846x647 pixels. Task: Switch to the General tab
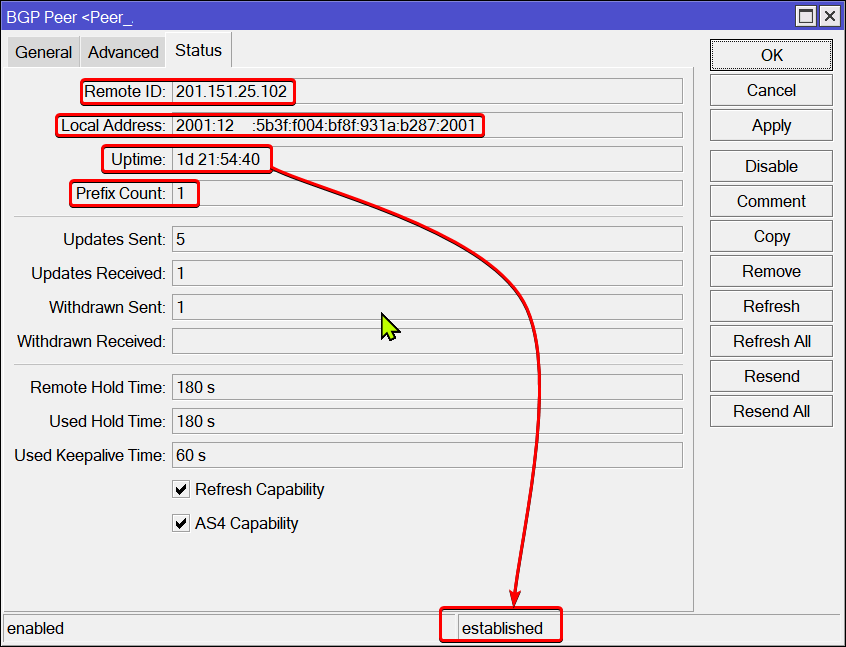coord(43,52)
